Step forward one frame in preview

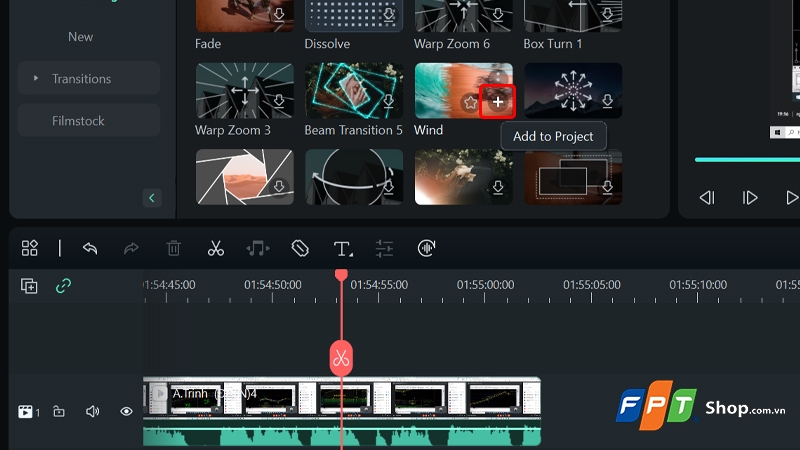[x=749, y=197]
